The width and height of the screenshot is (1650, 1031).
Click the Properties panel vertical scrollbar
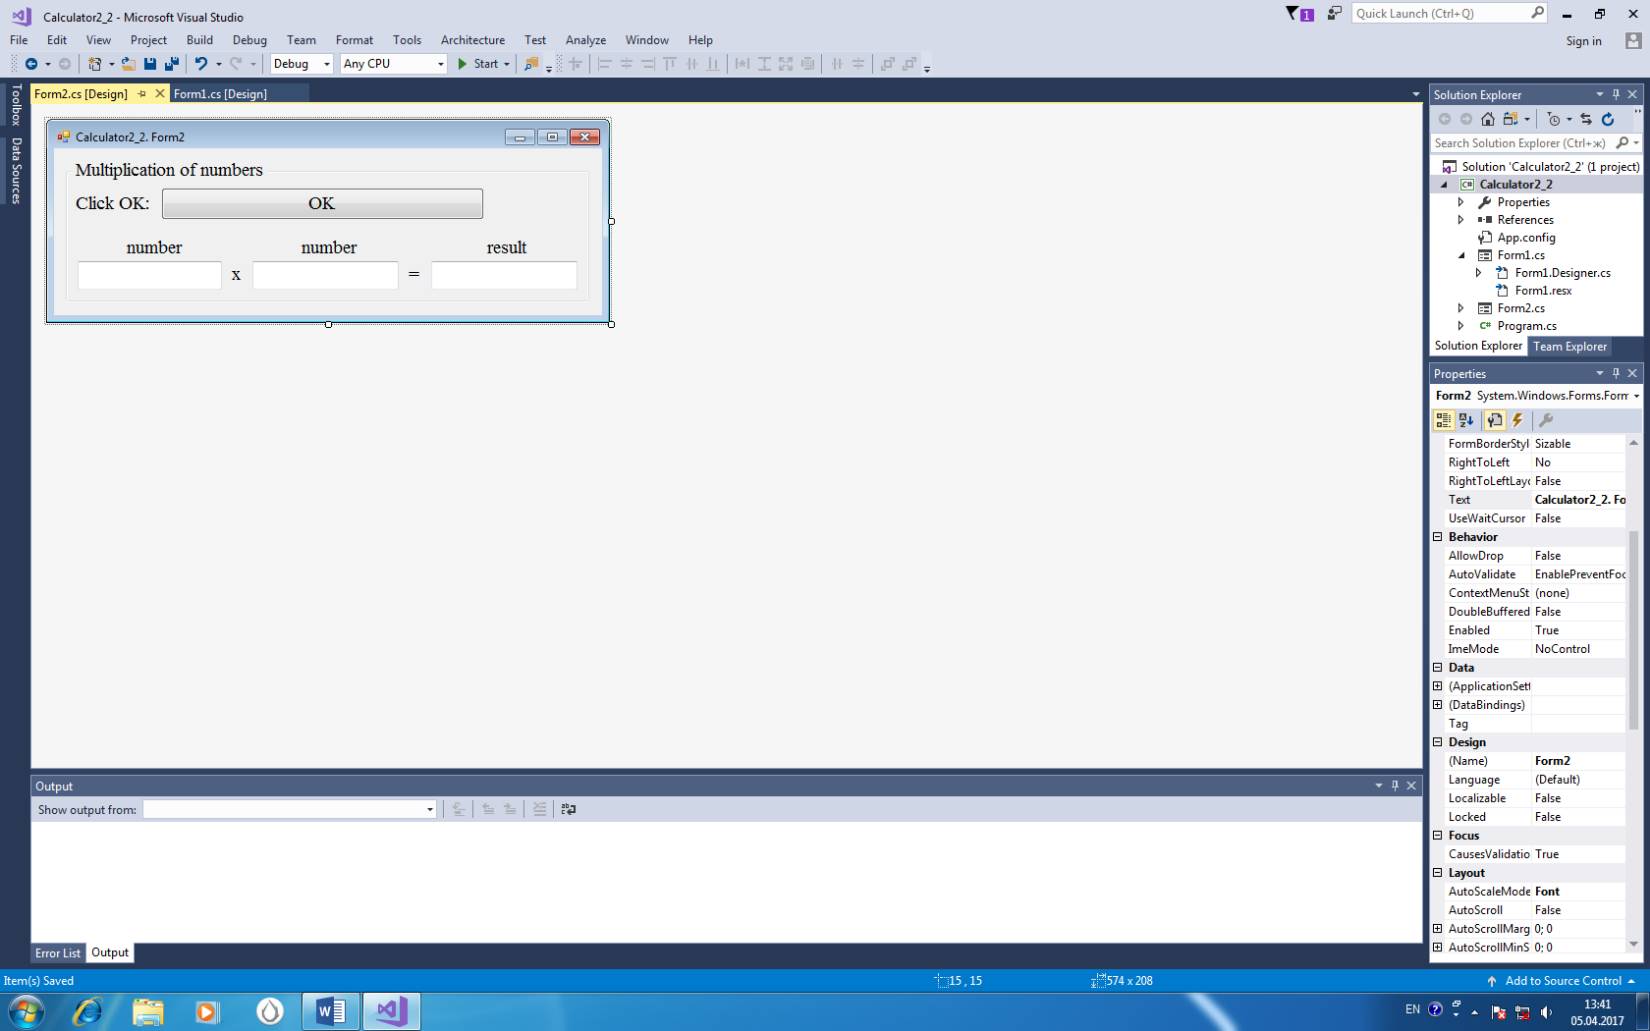[x=1634, y=630]
